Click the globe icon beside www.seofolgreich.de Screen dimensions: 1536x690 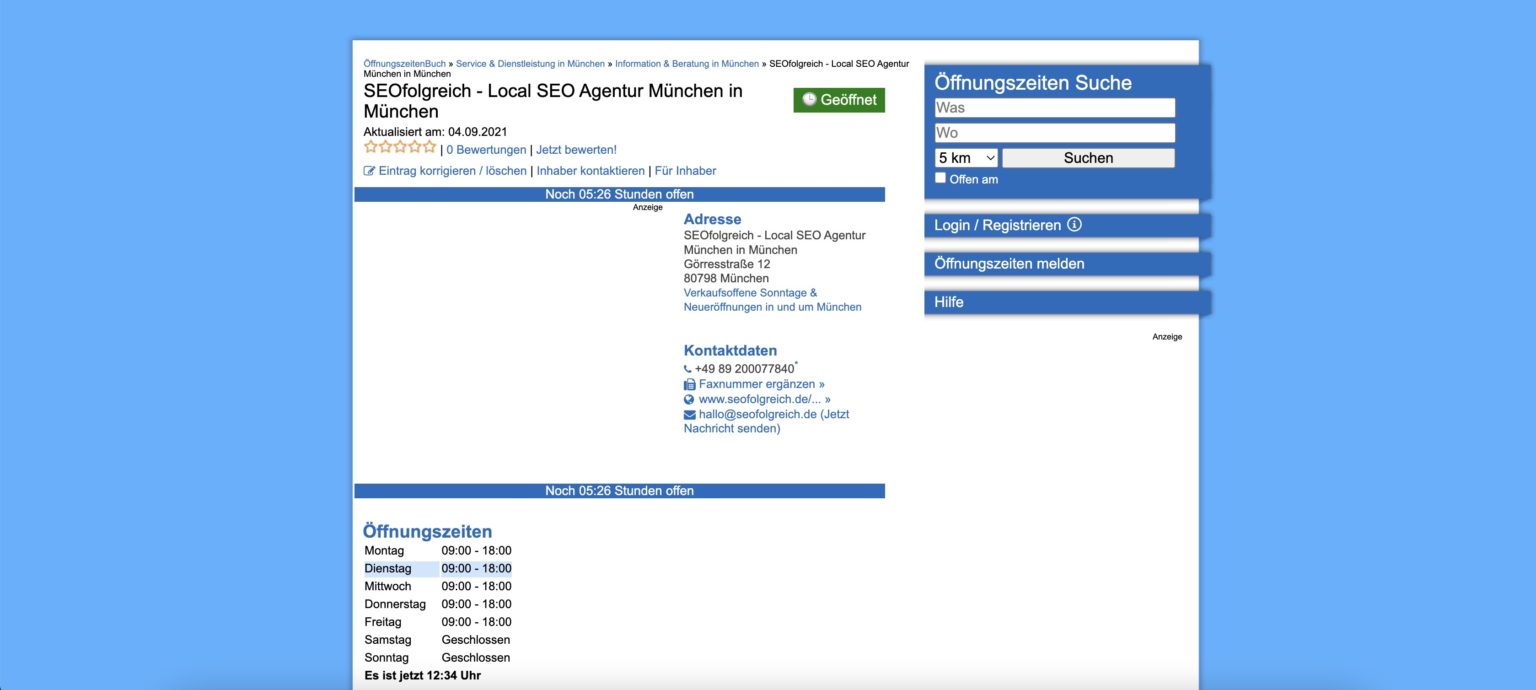click(x=689, y=399)
